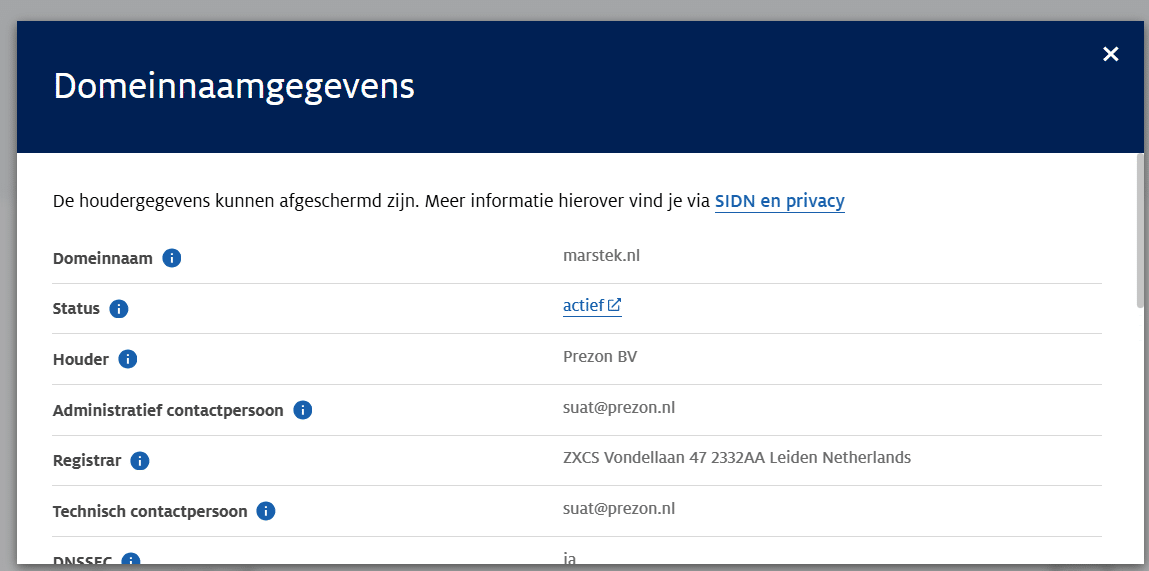Click the Houder row label

[x=81, y=359]
